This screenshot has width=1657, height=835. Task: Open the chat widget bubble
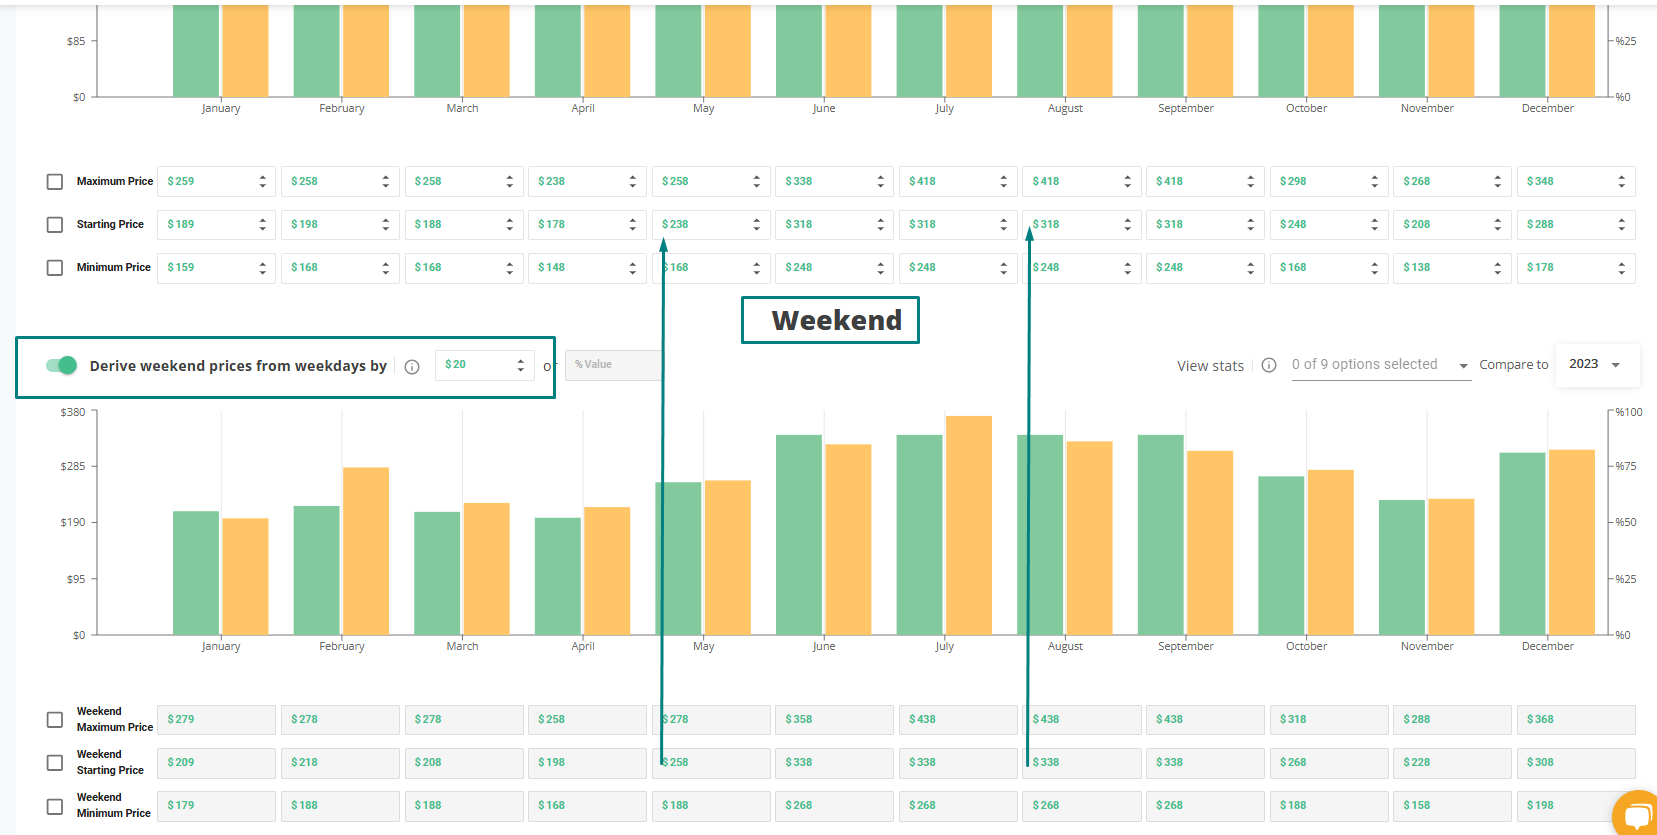click(1636, 814)
